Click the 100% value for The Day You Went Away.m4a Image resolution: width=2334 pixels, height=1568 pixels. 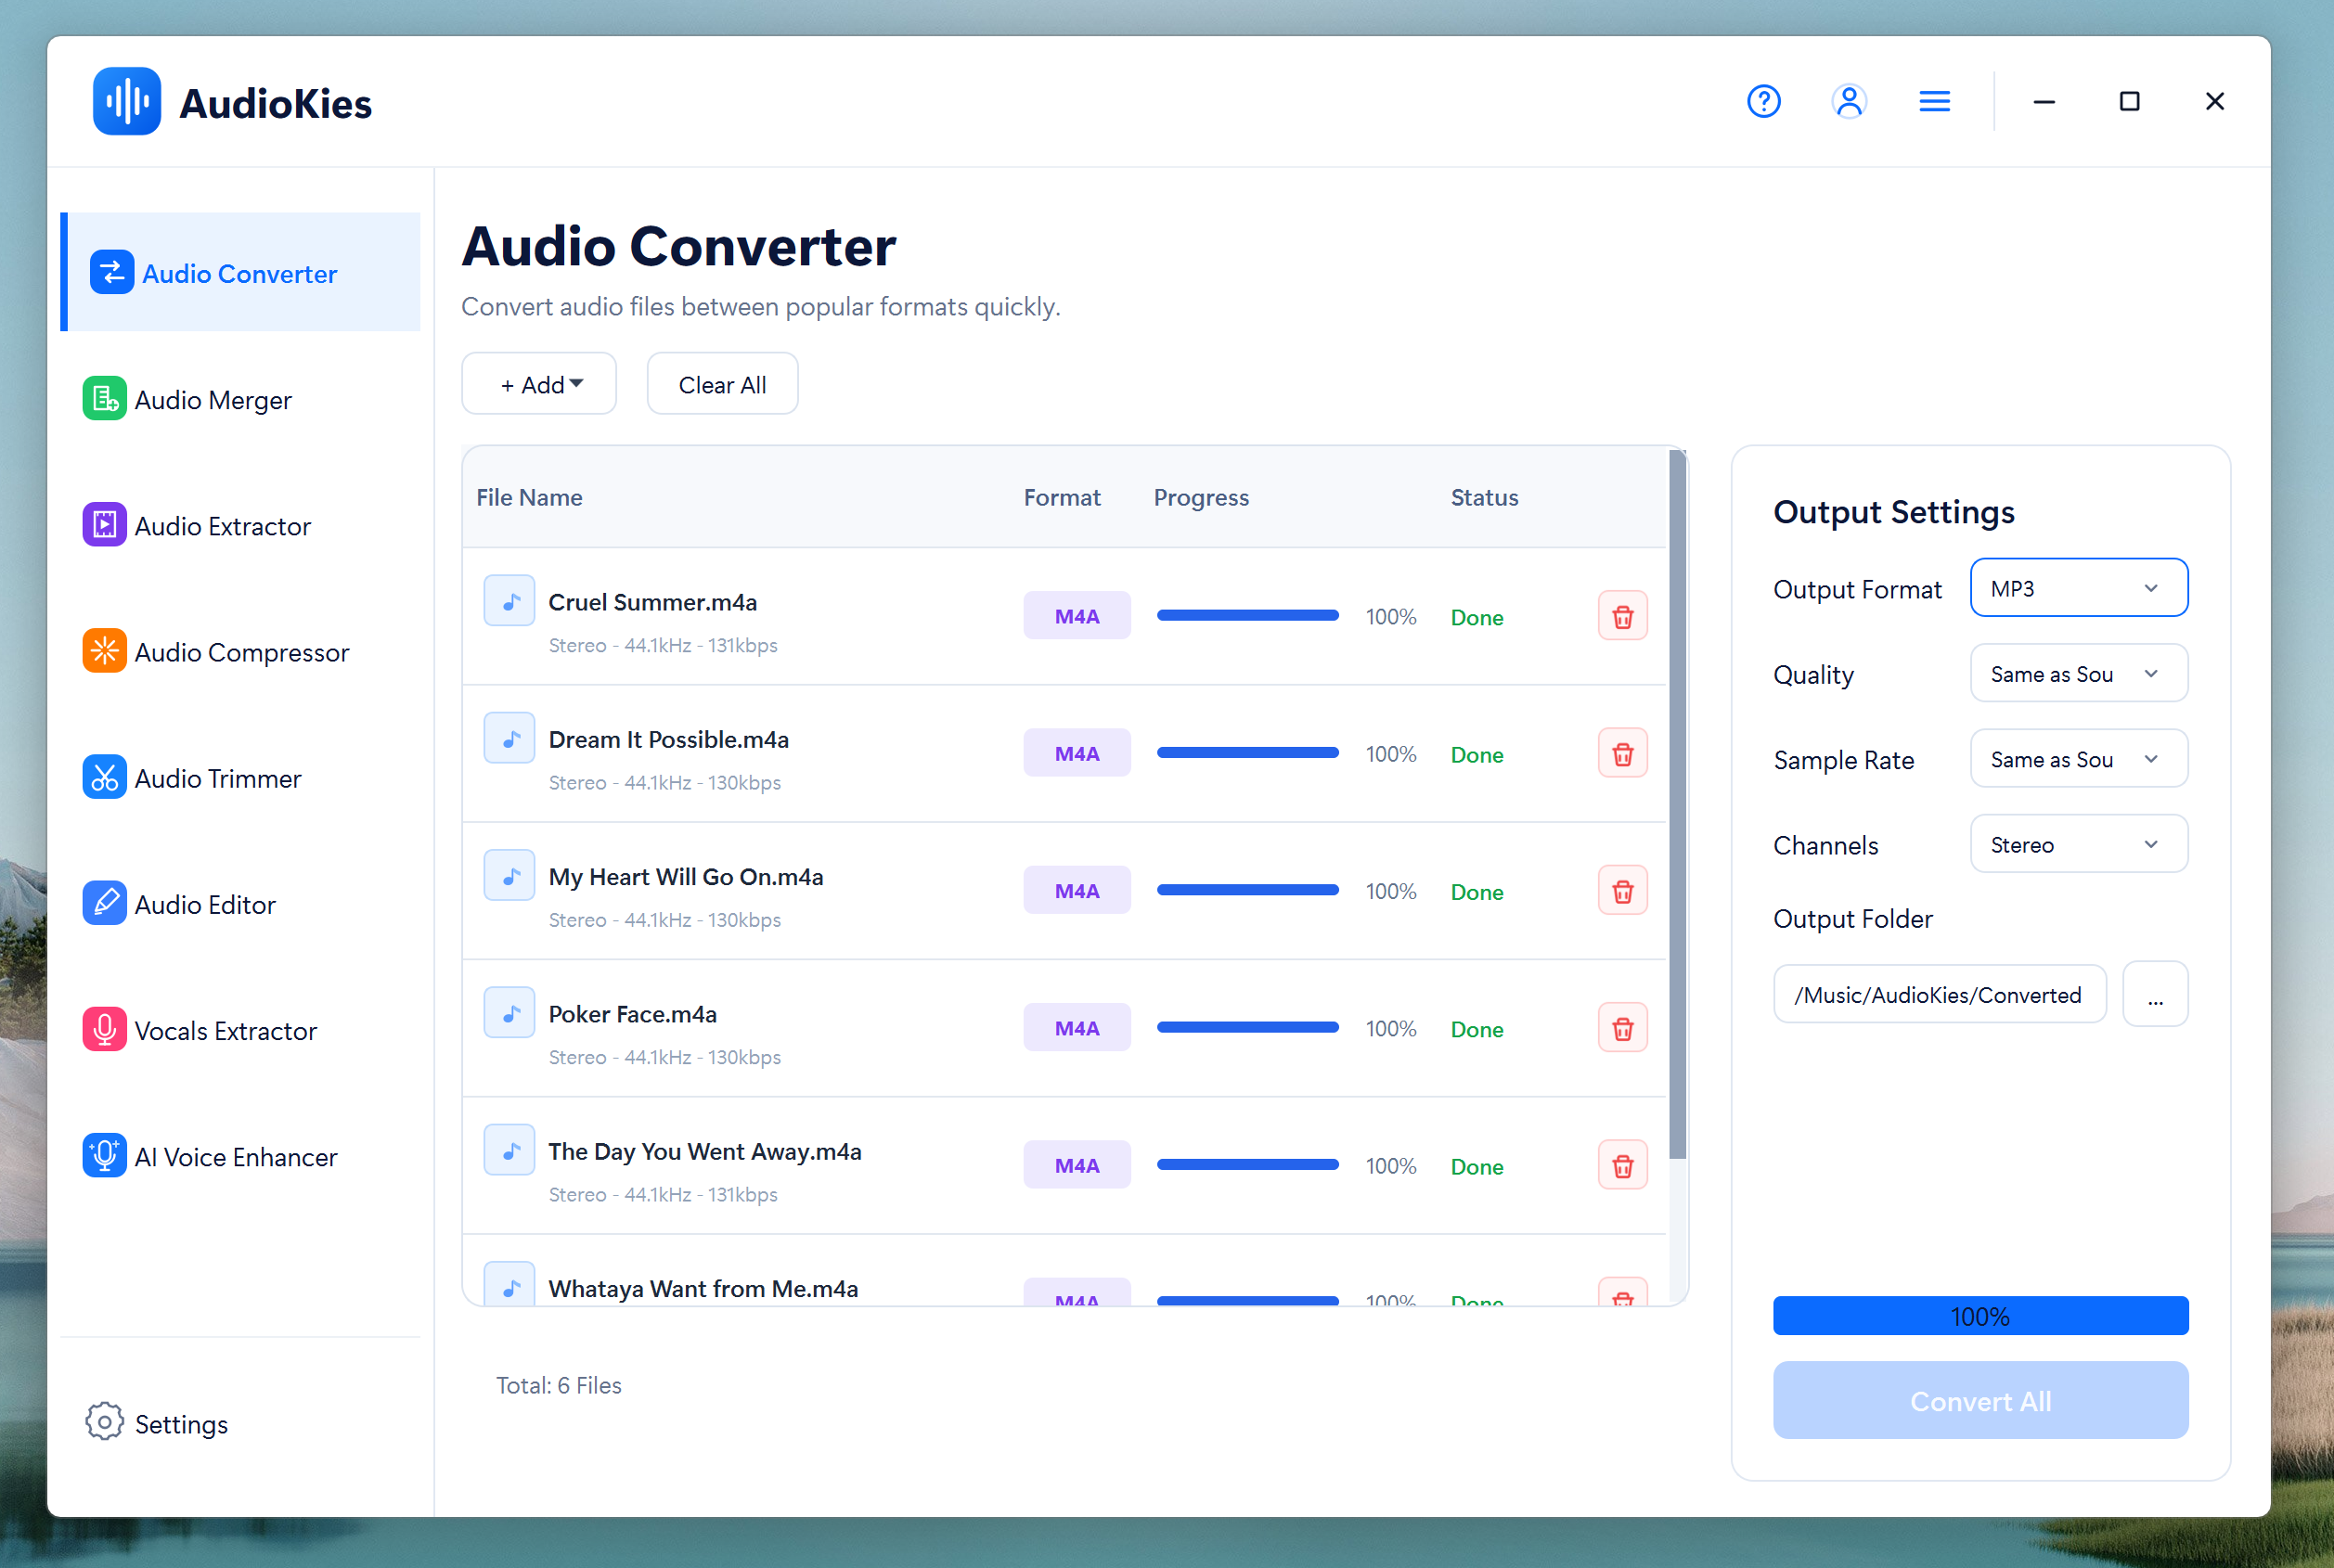coord(1390,1166)
